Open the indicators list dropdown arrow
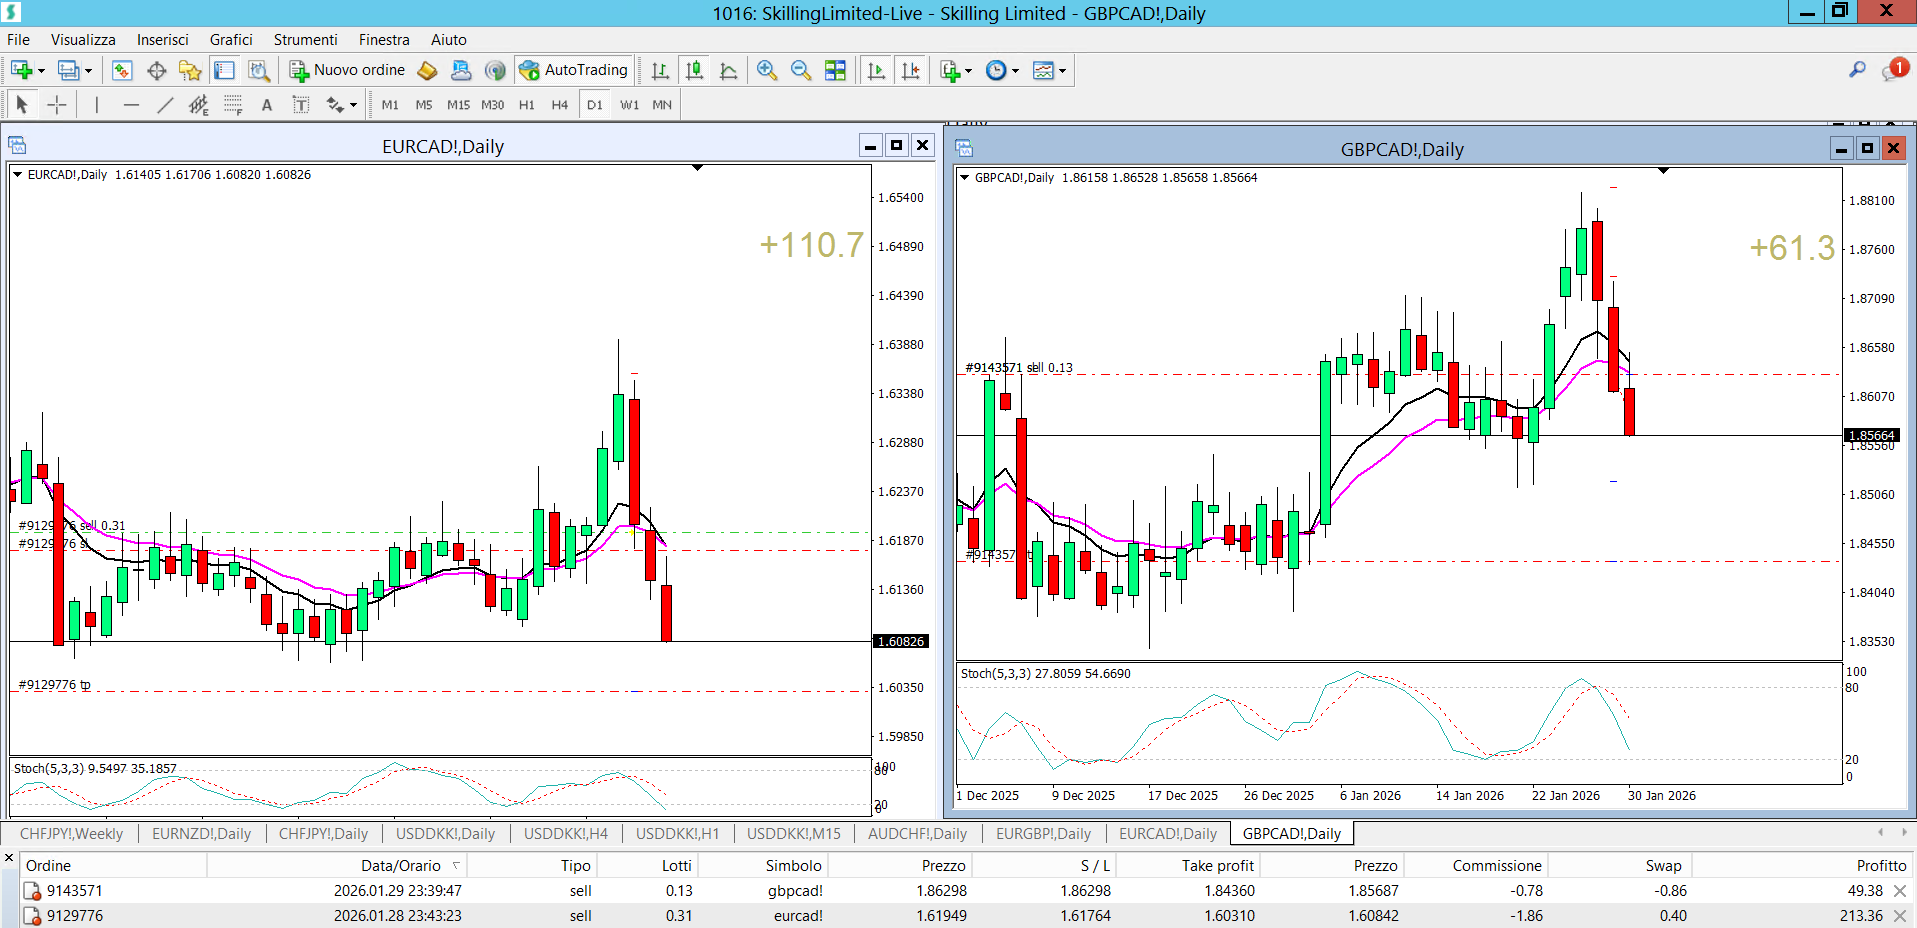The width and height of the screenshot is (1917, 928). click(x=968, y=71)
